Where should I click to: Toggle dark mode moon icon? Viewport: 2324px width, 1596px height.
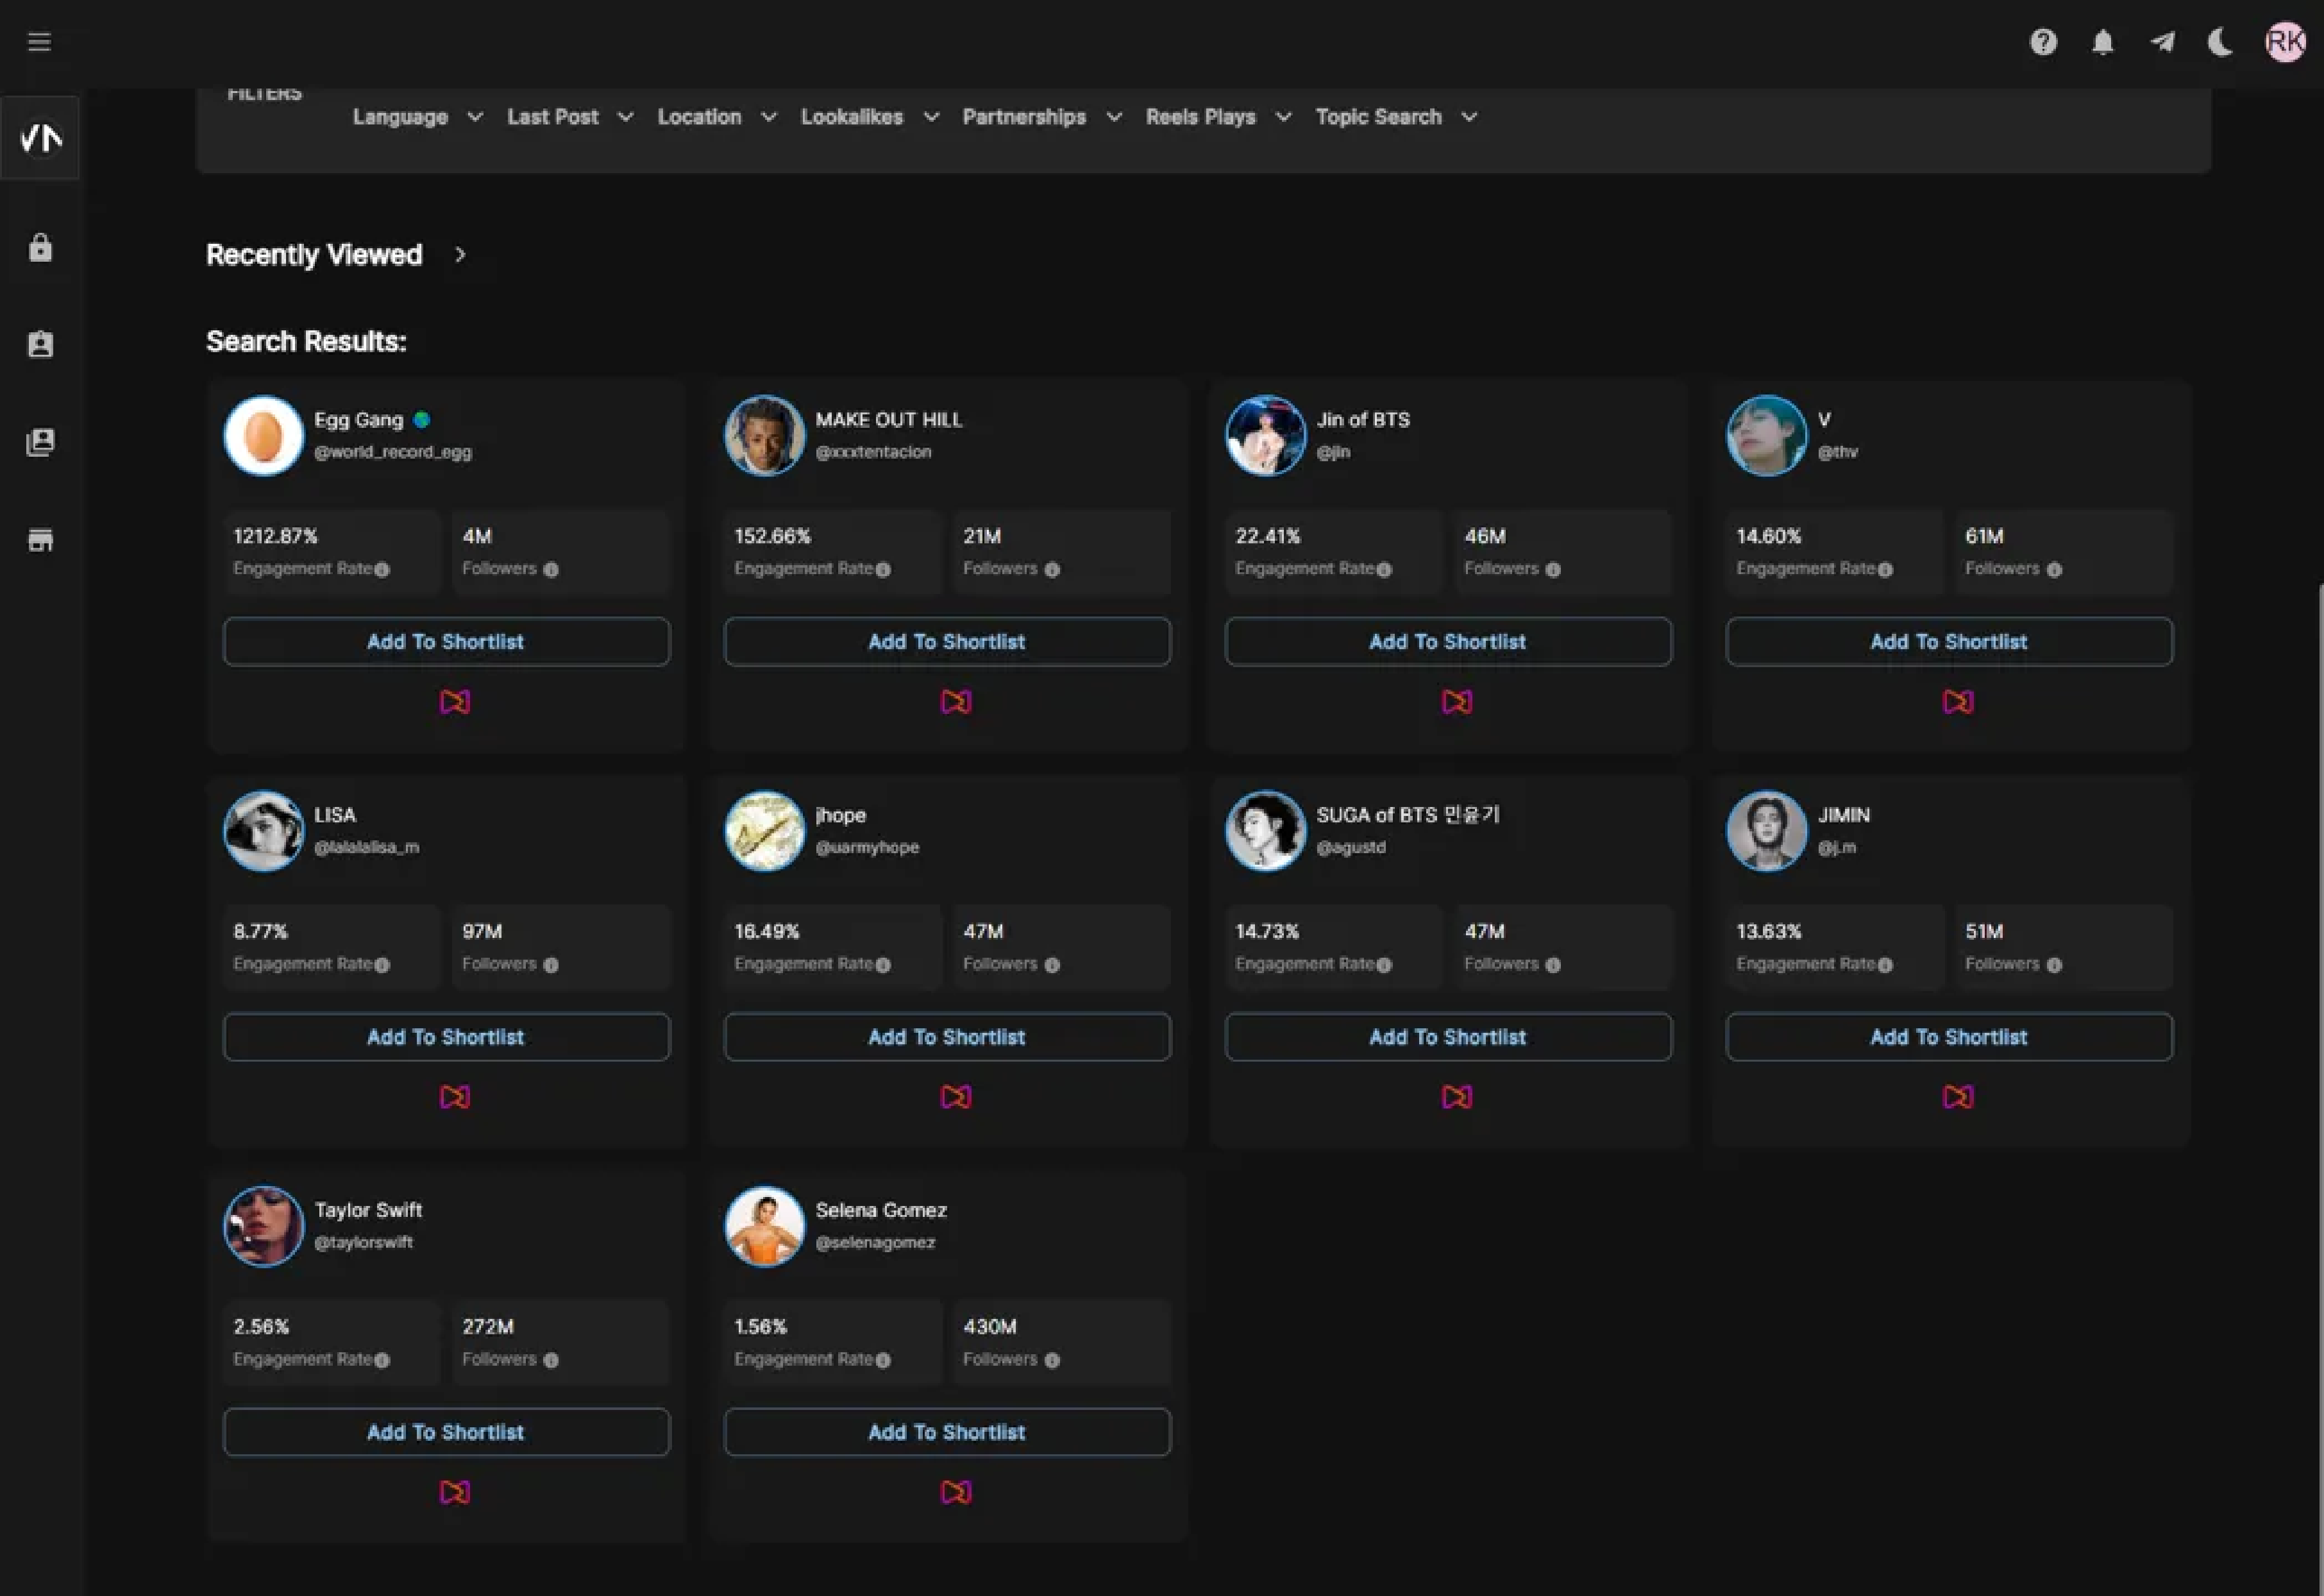2220,42
